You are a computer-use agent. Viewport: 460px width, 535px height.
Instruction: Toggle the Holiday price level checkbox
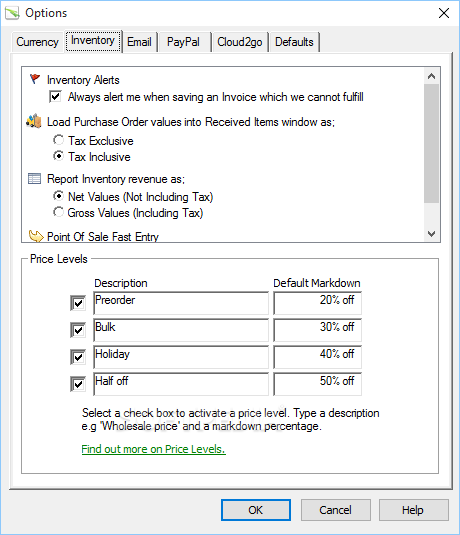click(x=78, y=357)
